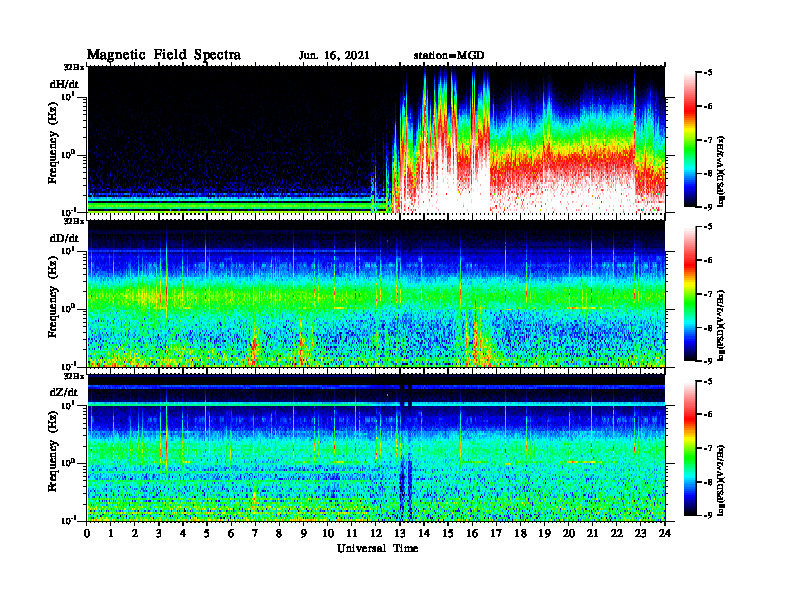Click the "-7" tick on dZ/dt color bar

pyautogui.click(x=708, y=448)
